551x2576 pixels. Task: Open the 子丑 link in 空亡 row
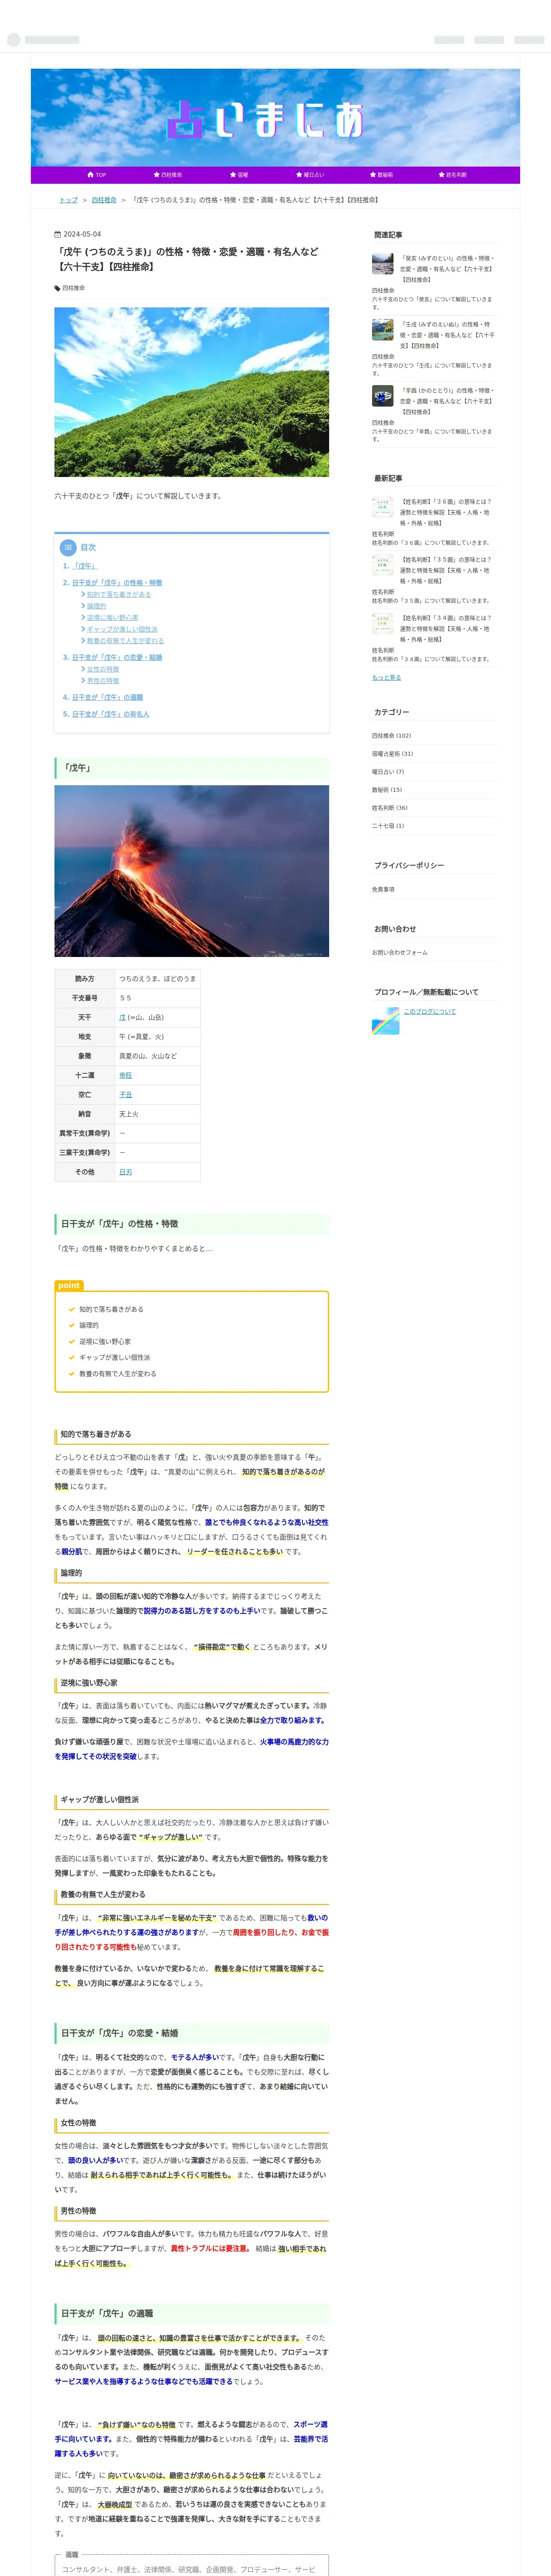(x=126, y=1094)
